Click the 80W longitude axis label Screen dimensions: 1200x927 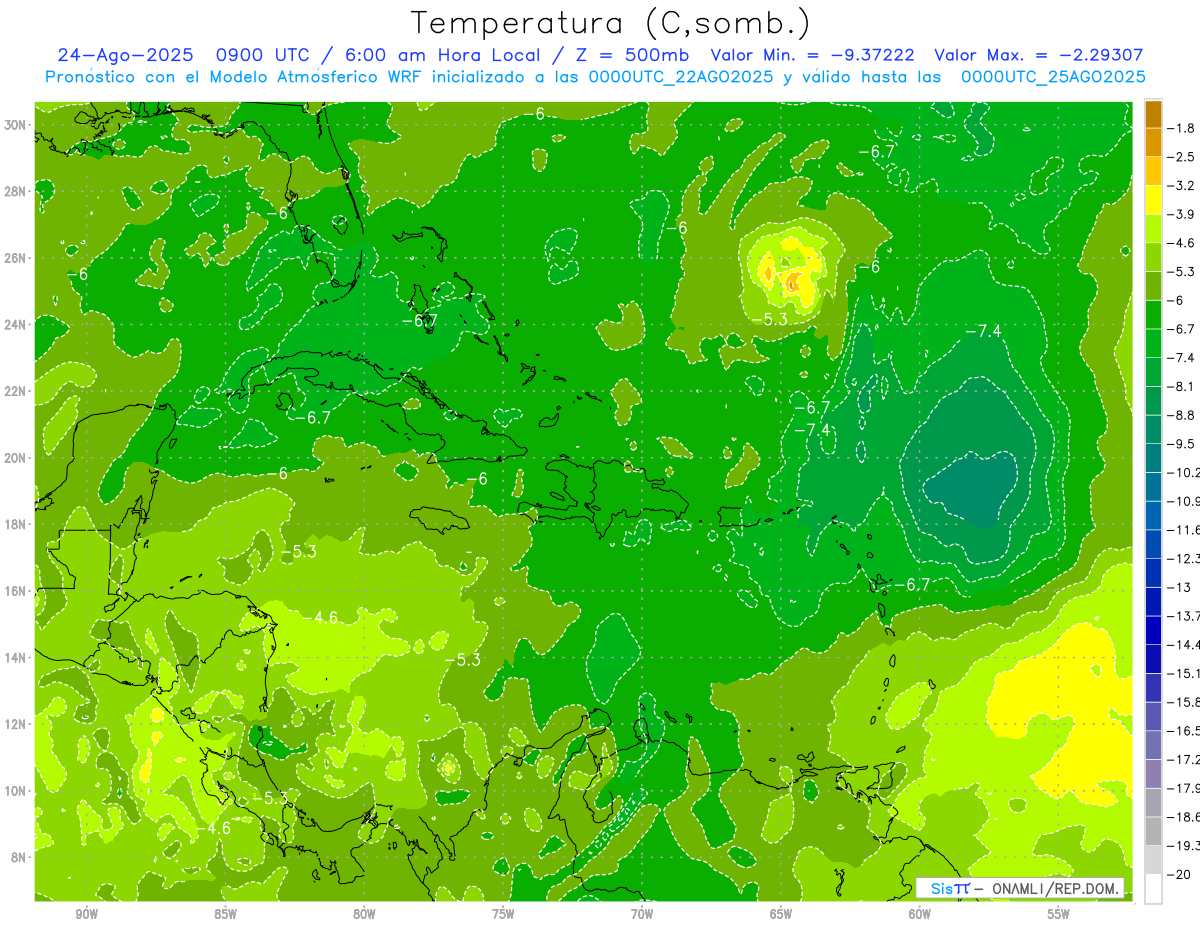click(x=364, y=914)
